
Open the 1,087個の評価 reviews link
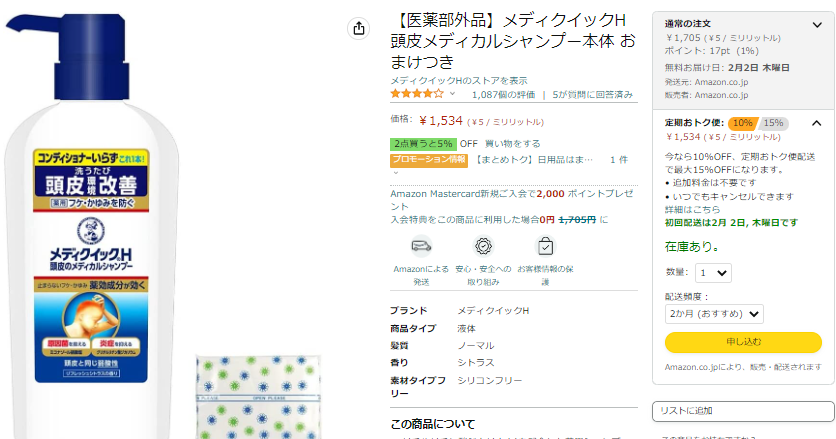point(503,94)
